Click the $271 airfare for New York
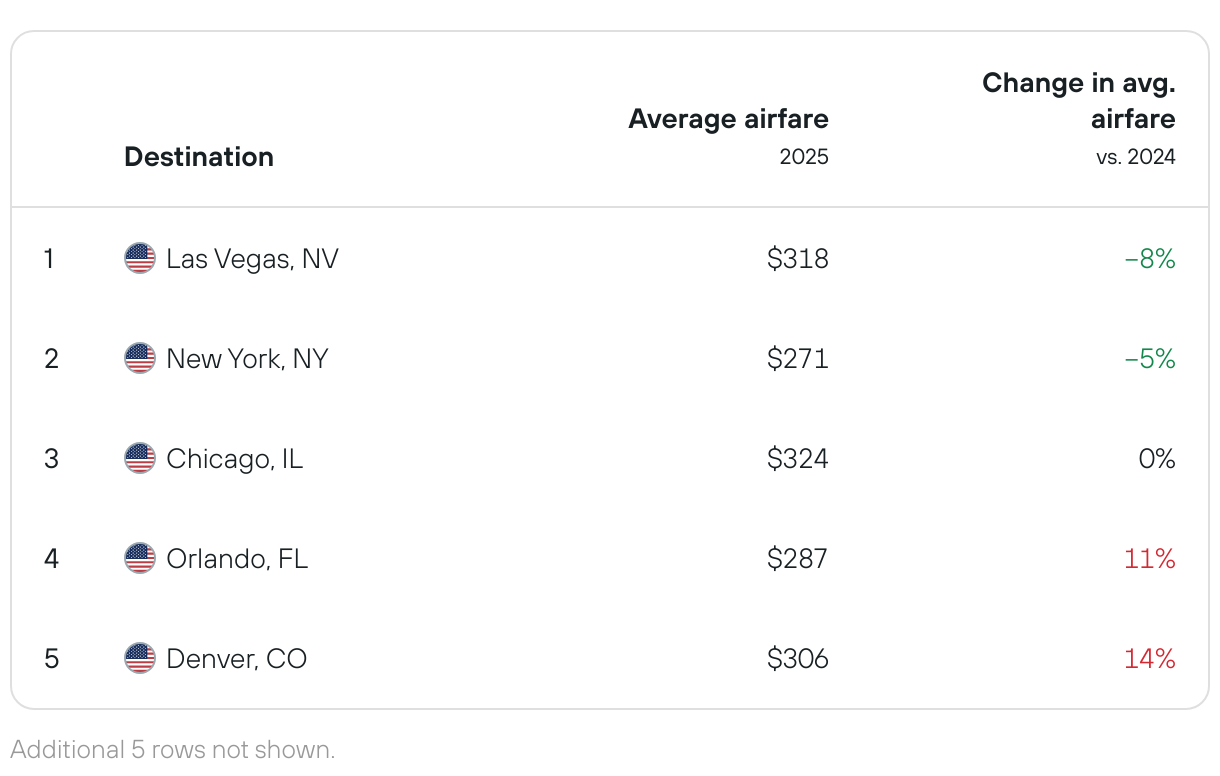 (x=798, y=358)
